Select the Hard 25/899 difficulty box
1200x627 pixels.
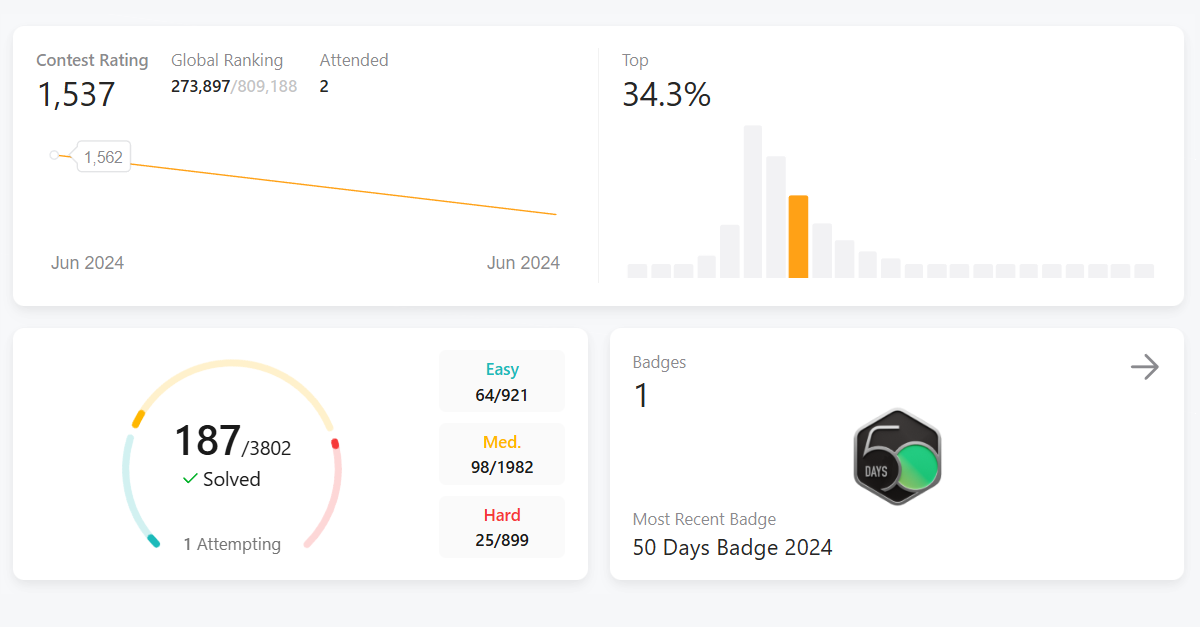pyautogui.click(x=502, y=527)
